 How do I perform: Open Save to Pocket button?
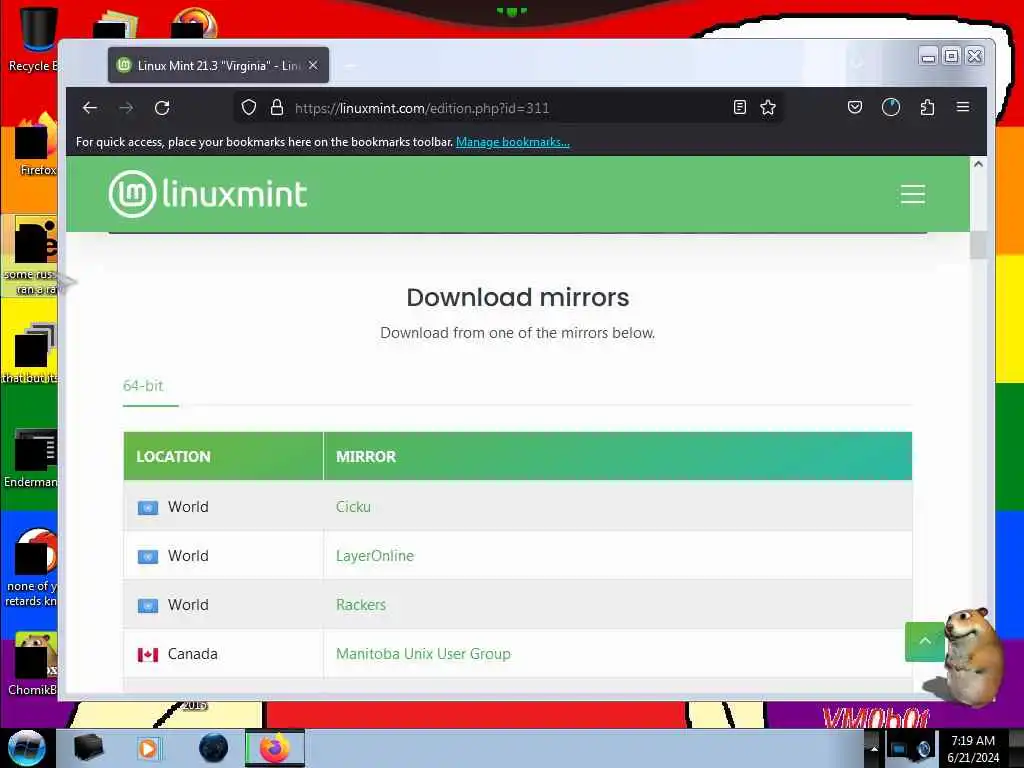(x=855, y=107)
